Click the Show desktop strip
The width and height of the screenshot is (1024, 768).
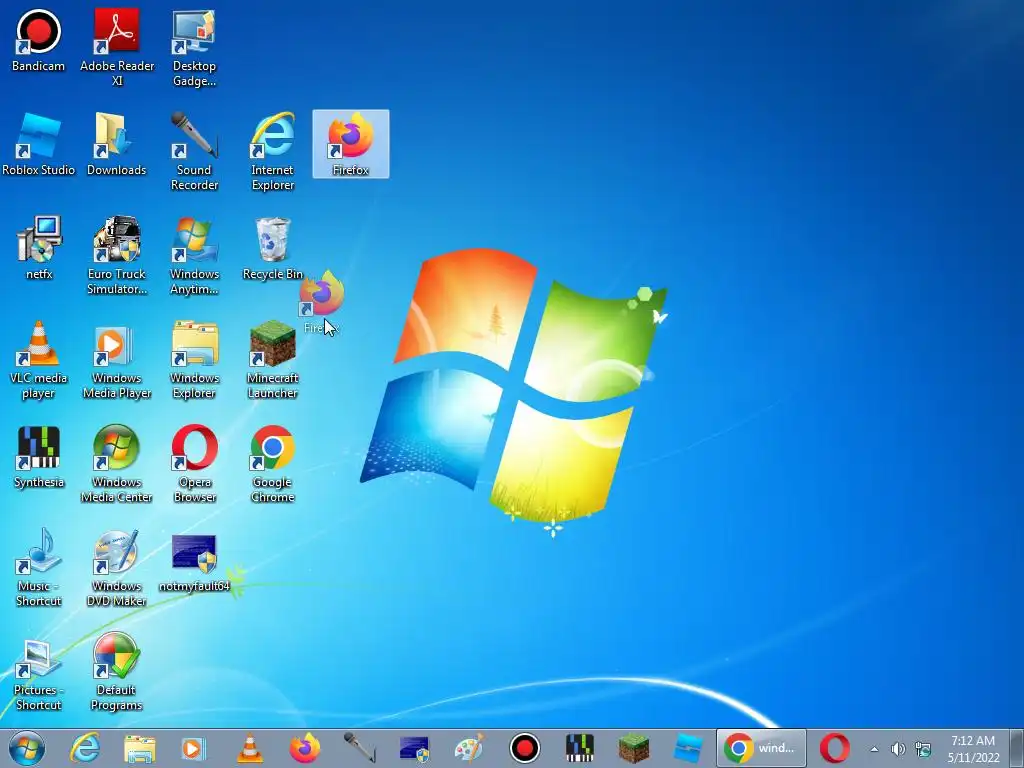tap(1017, 748)
